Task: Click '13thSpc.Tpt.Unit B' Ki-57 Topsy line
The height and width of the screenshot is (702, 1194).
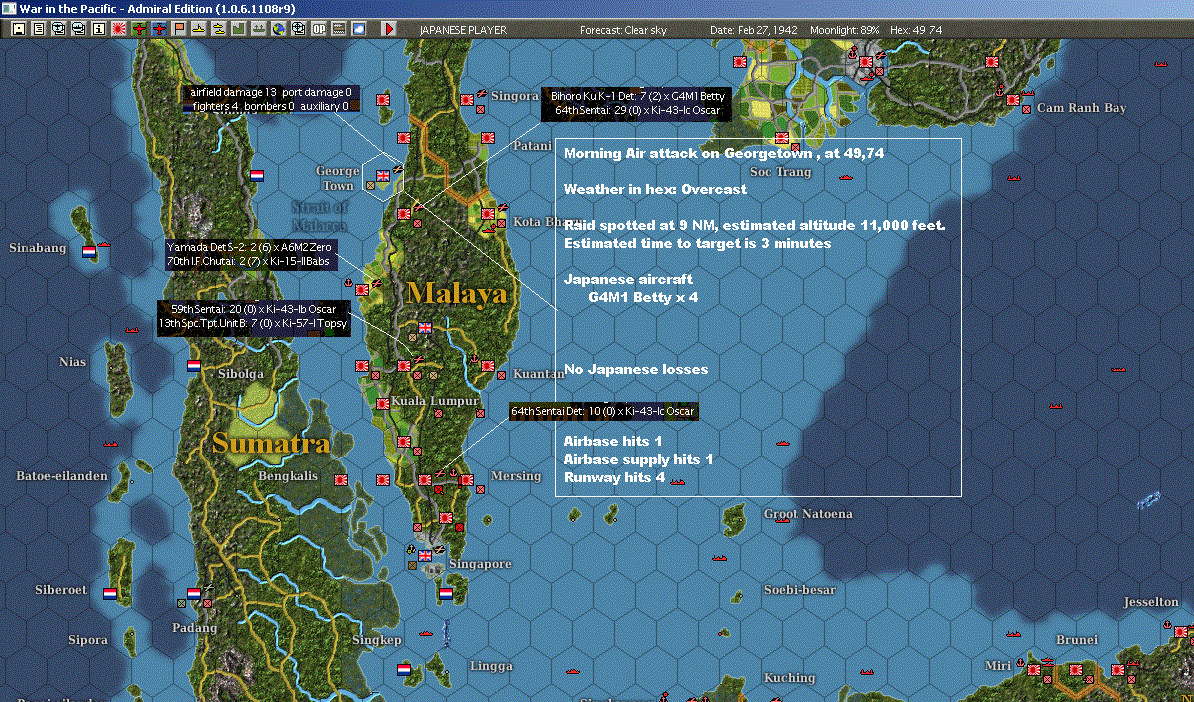Action: [x=253, y=324]
